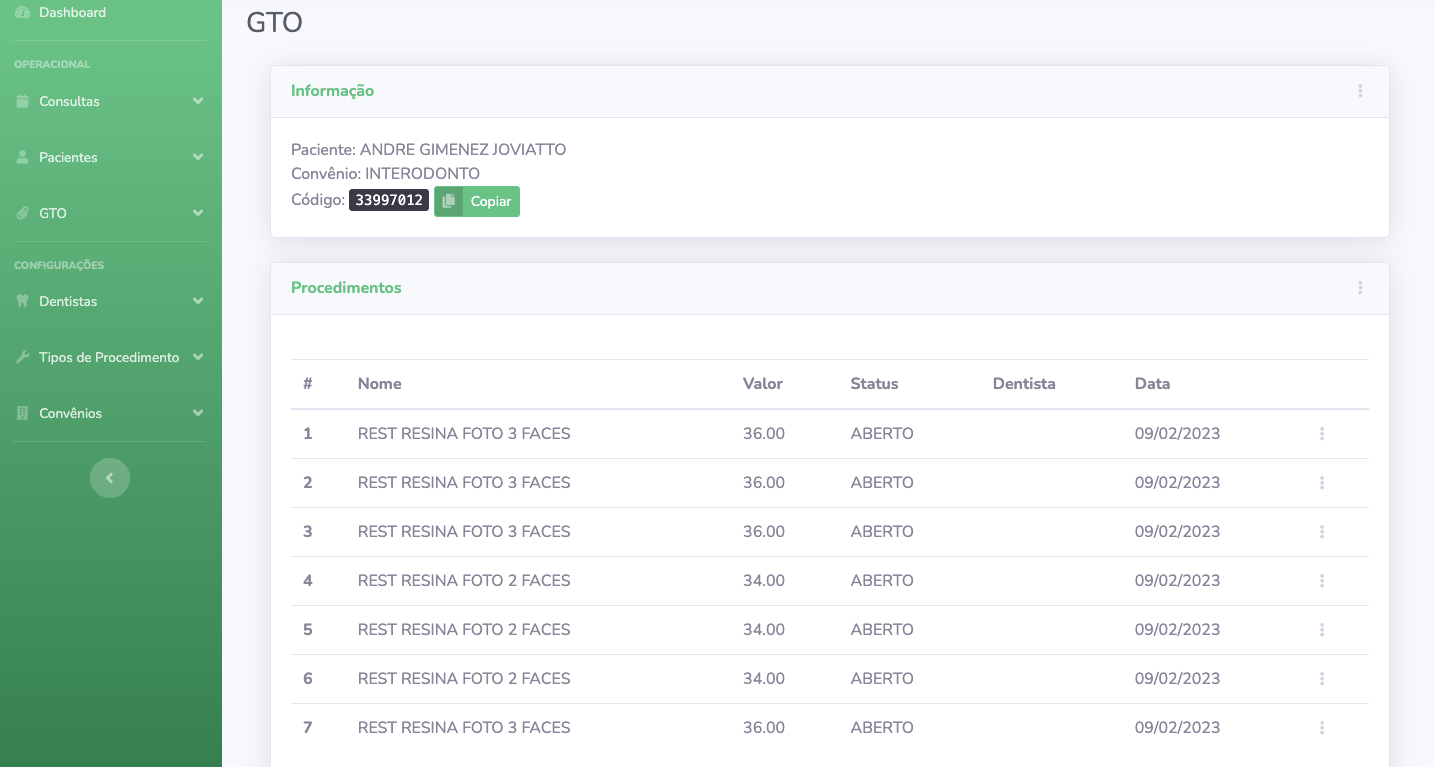Click the code badge 33997012
The image size is (1435, 767).
click(x=389, y=201)
